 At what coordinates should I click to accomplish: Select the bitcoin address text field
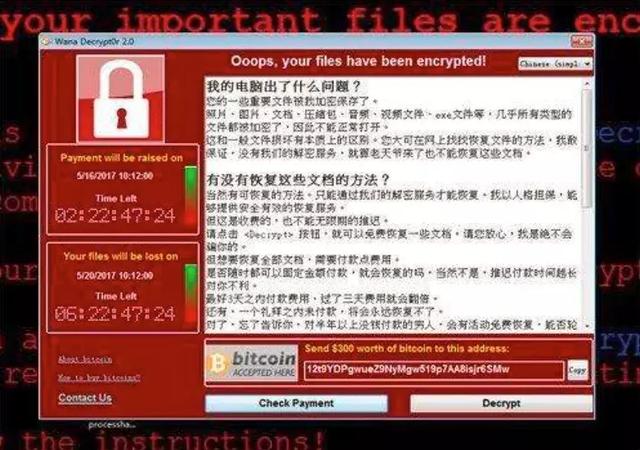[x=434, y=370]
